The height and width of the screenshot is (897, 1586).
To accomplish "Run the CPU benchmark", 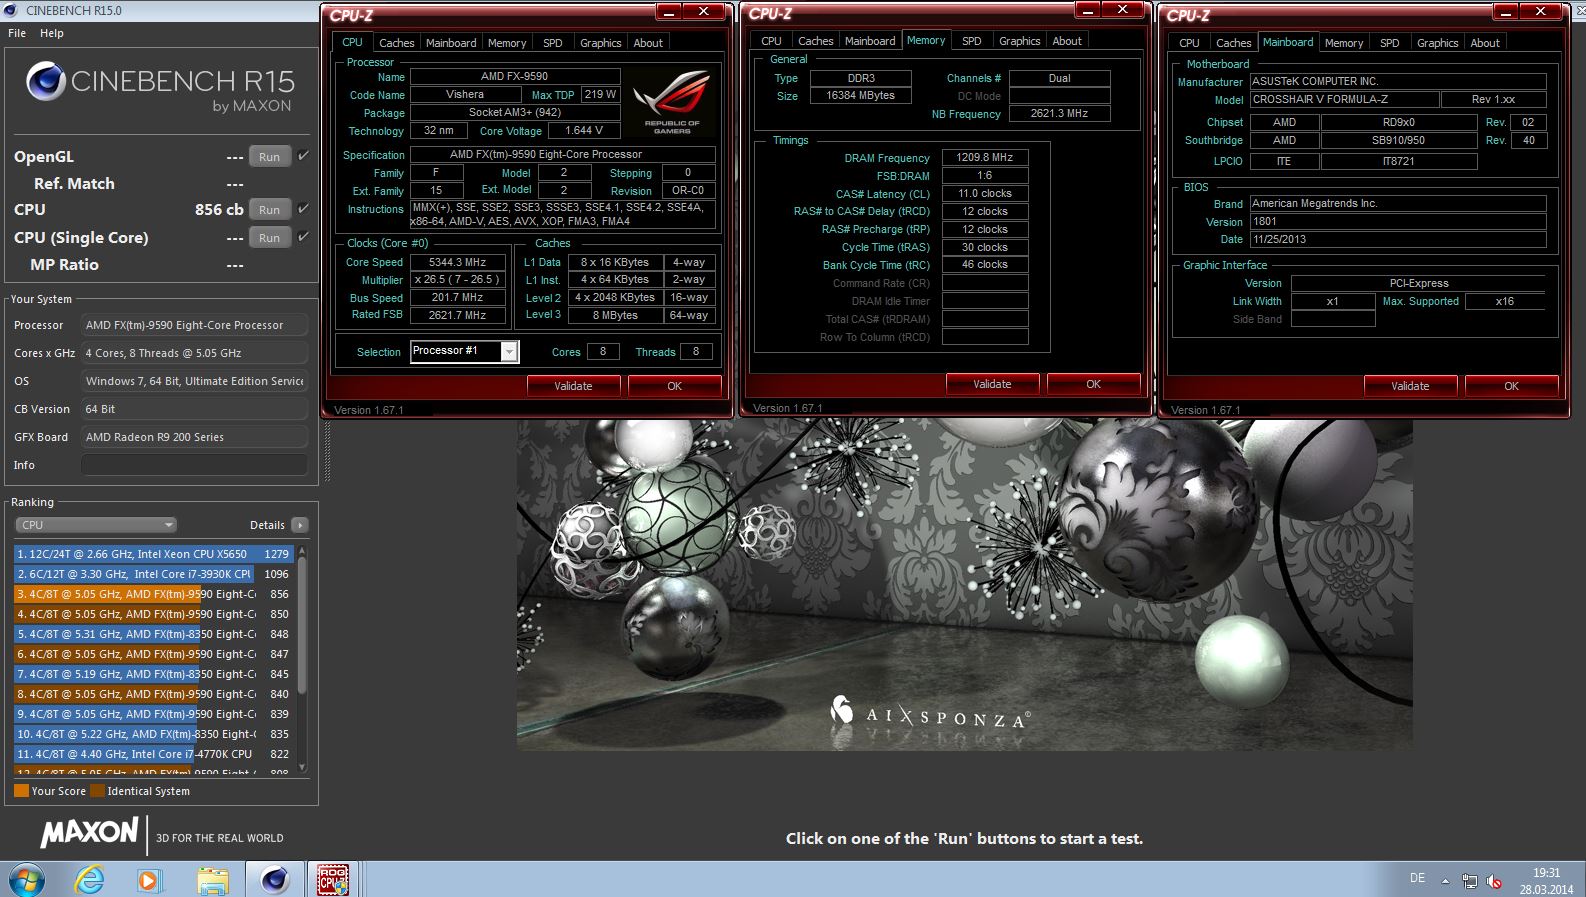I will pos(269,210).
